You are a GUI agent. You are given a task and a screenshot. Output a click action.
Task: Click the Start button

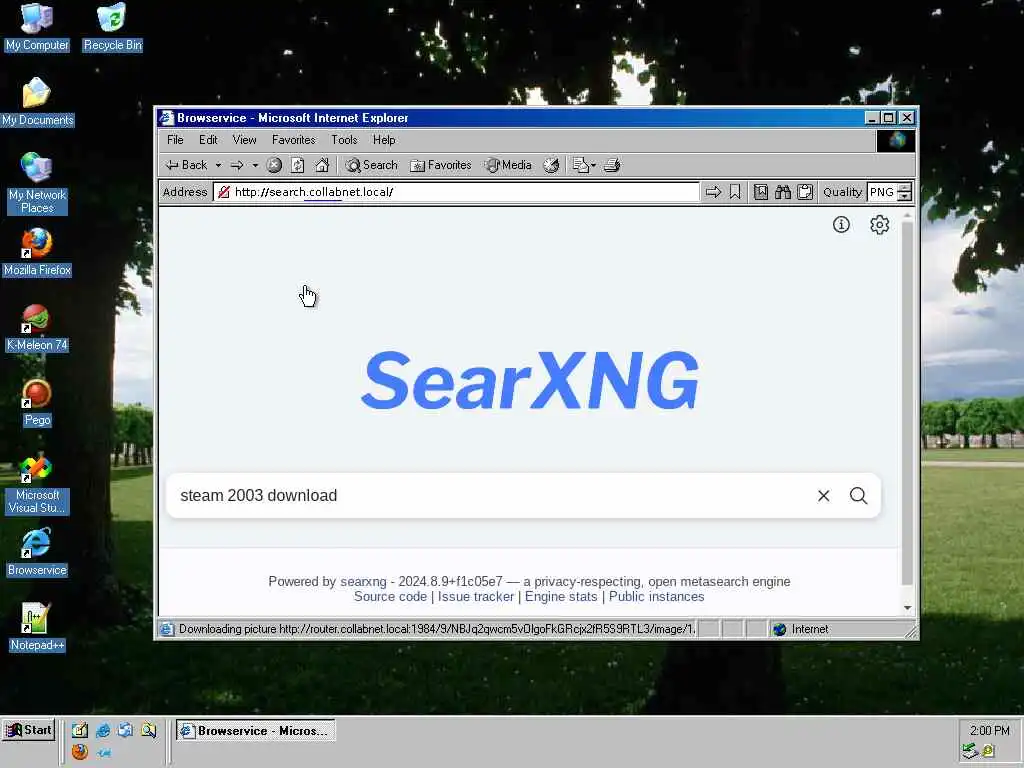click(28, 730)
